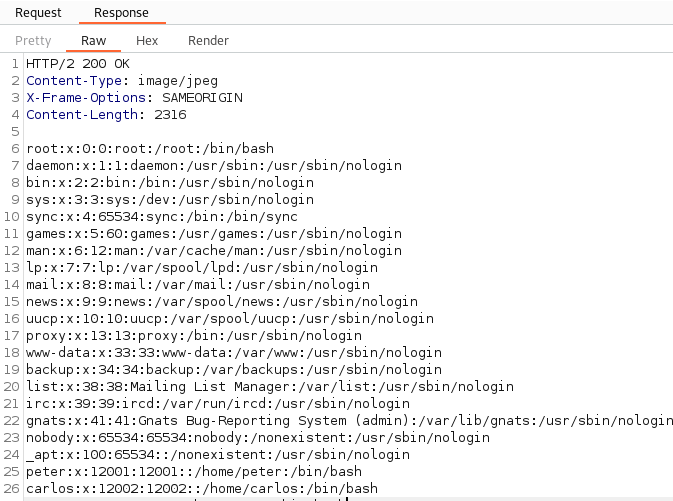
Task: Click the Content-Type header name
Action: [x=74, y=81]
